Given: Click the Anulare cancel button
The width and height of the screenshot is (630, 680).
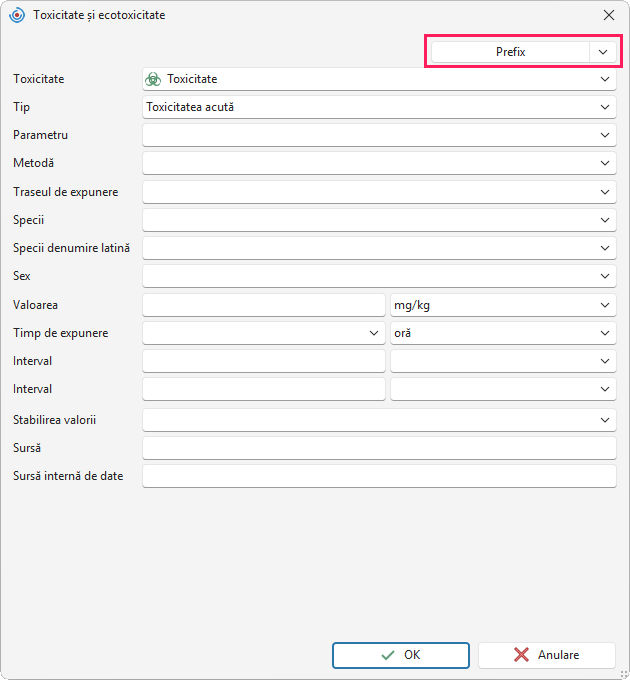Looking at the screenshot, I should 547,655.
